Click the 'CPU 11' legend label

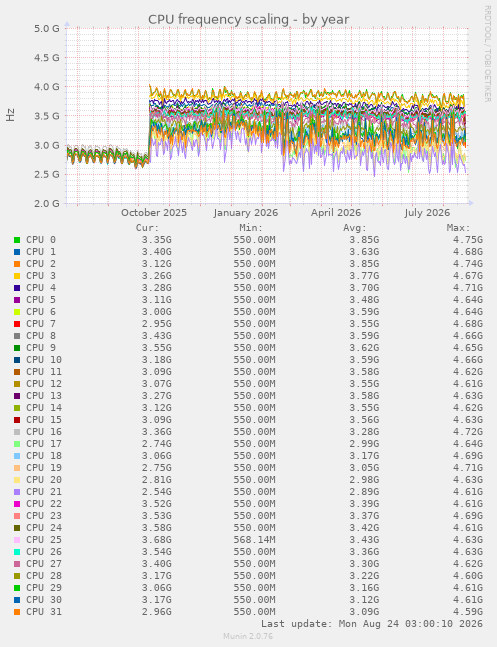tap(44, 371)
